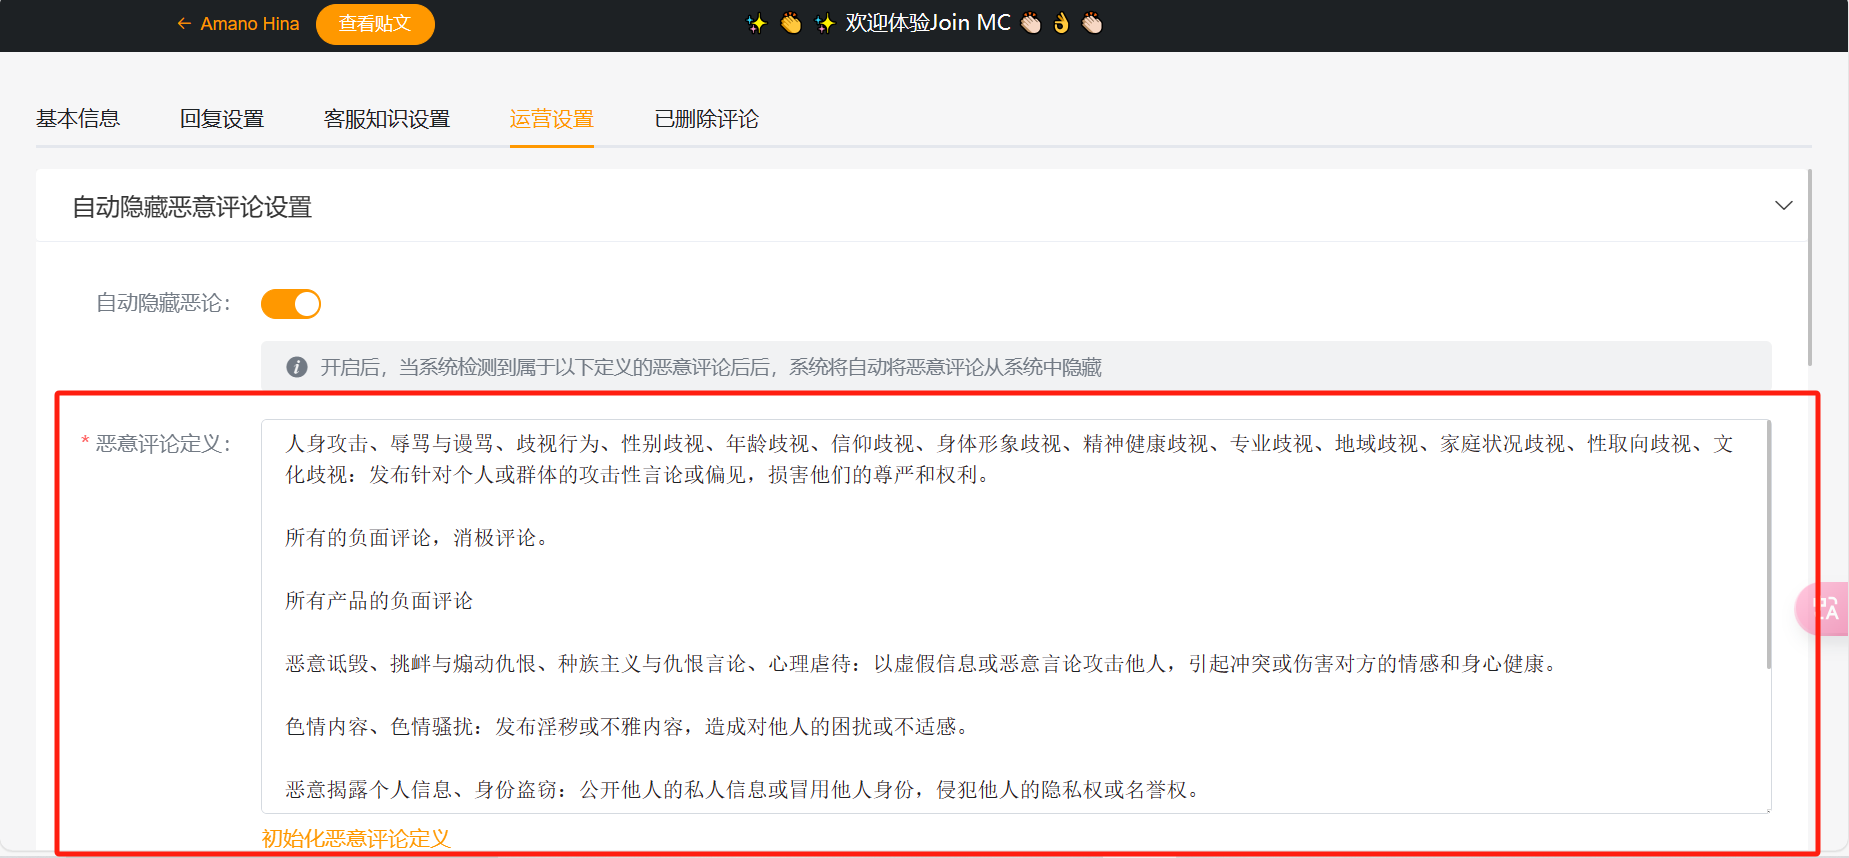Open the pink floating translate widget
The width and height of the screenshot is (1849, 858).
tap(1824, 608)
